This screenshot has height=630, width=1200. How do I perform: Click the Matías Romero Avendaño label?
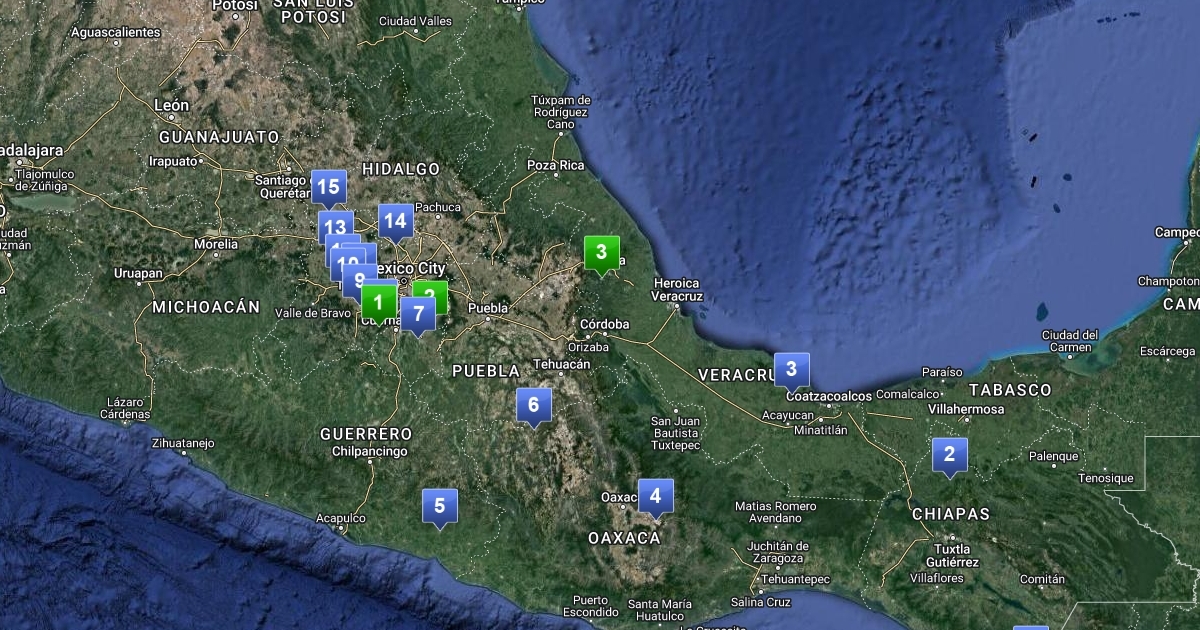pos(775,512)
